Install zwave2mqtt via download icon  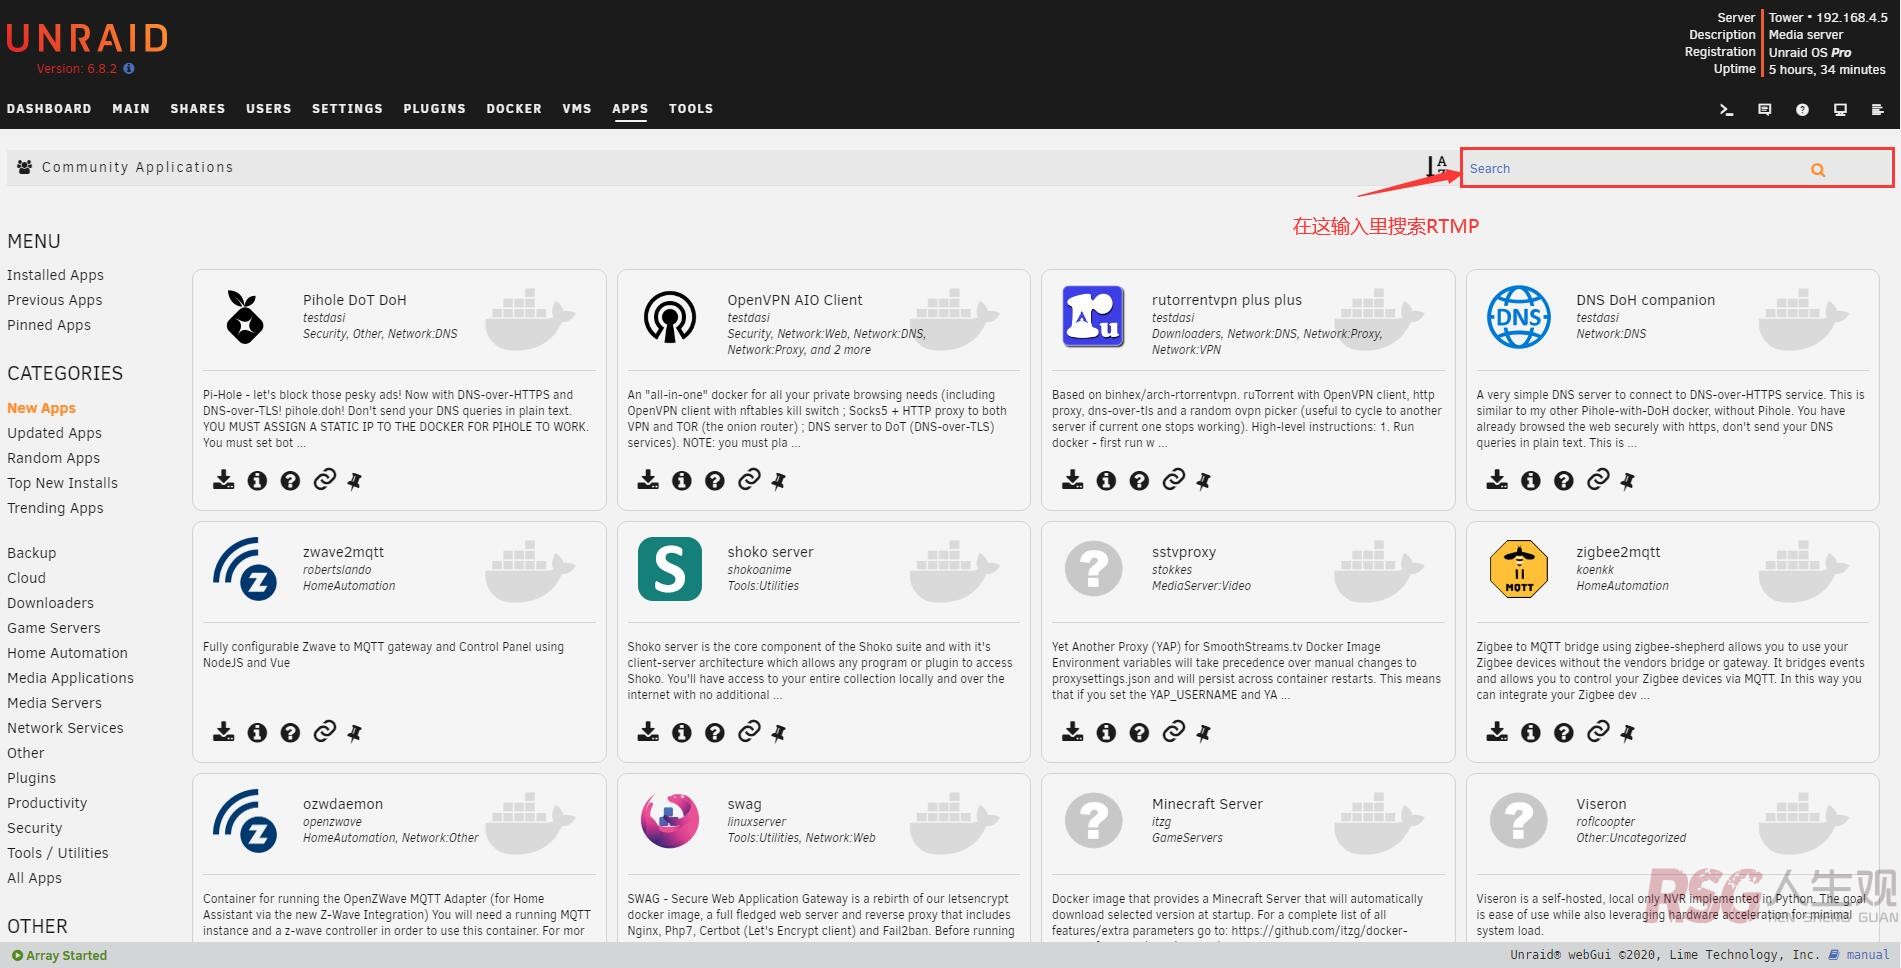pyautogui.click(x=223, y=732)
